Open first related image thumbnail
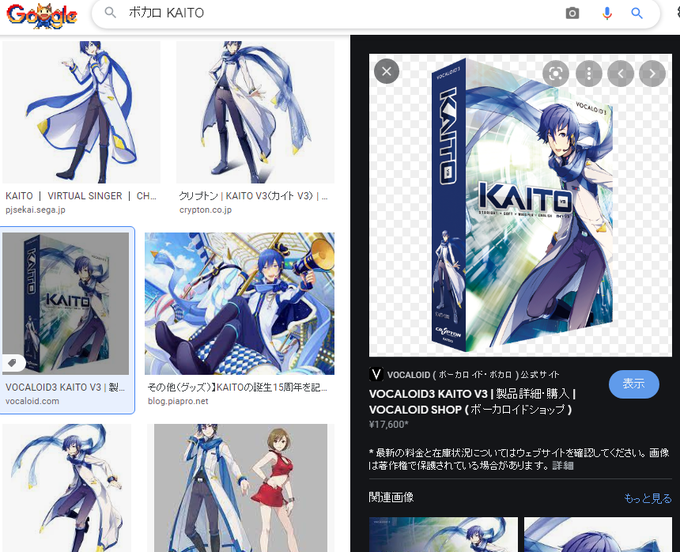The image size is (680, 552). 443,534
